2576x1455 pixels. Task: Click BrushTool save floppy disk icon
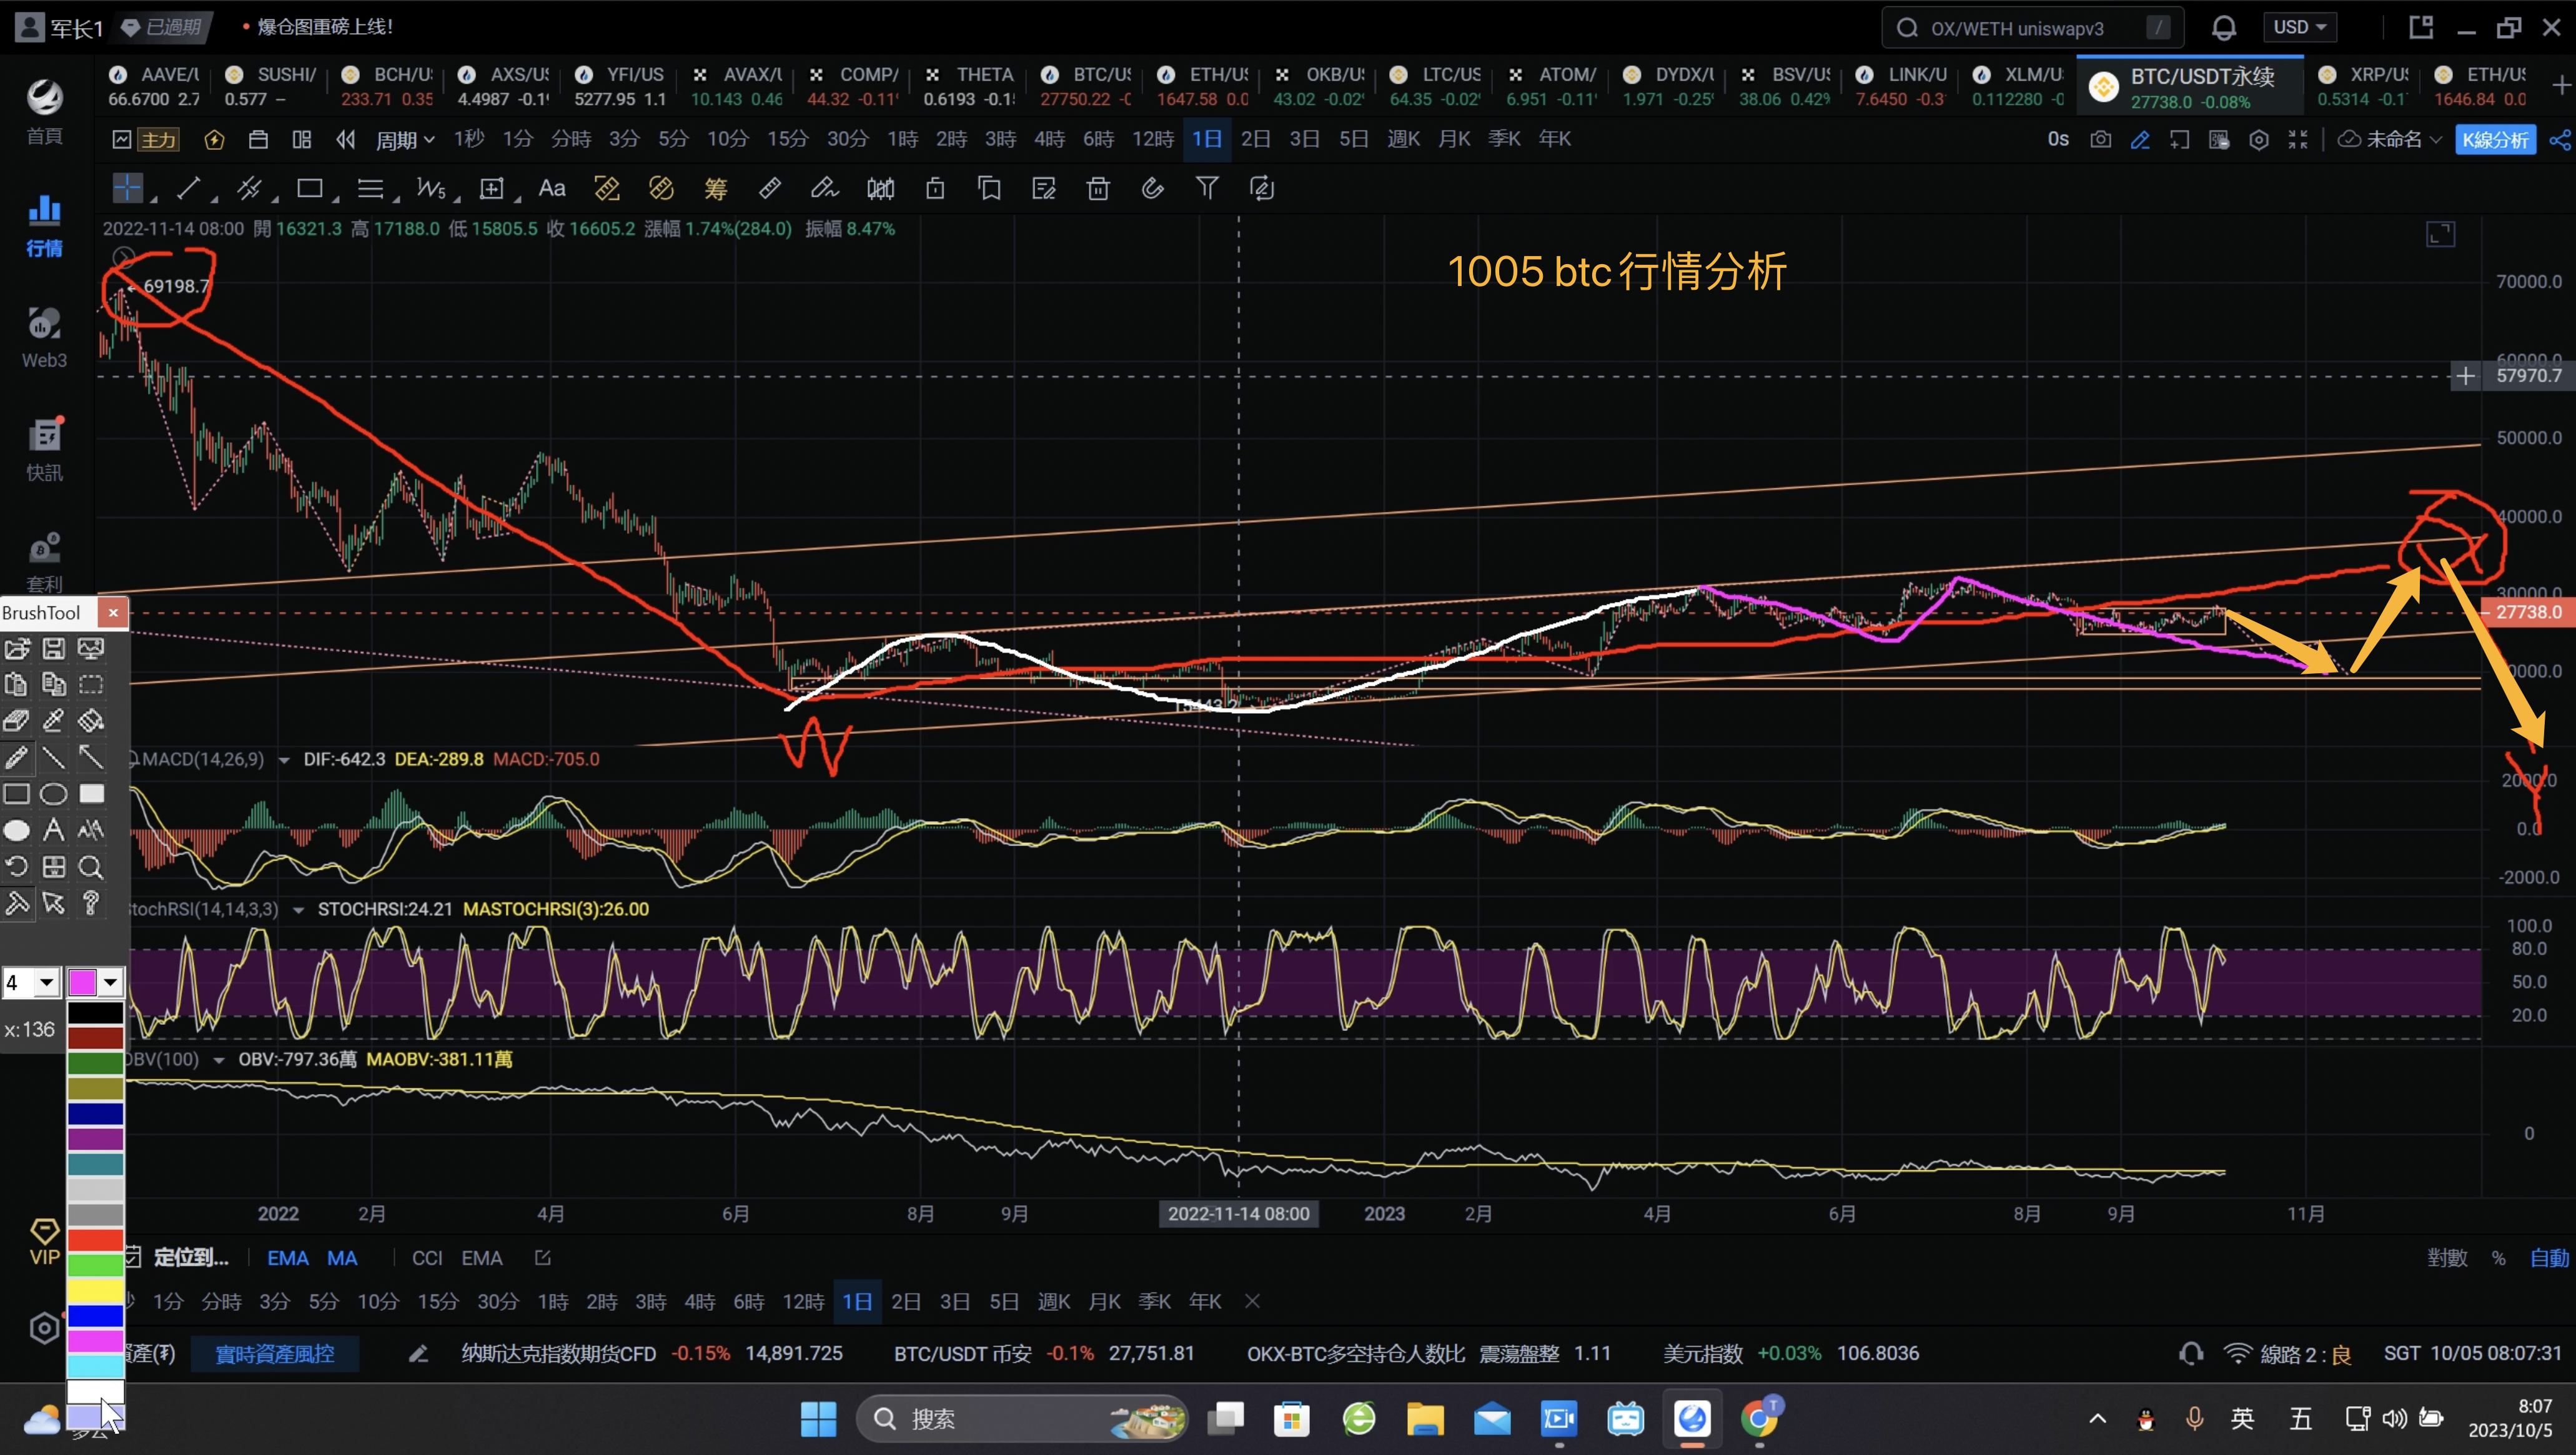(54, 649)
